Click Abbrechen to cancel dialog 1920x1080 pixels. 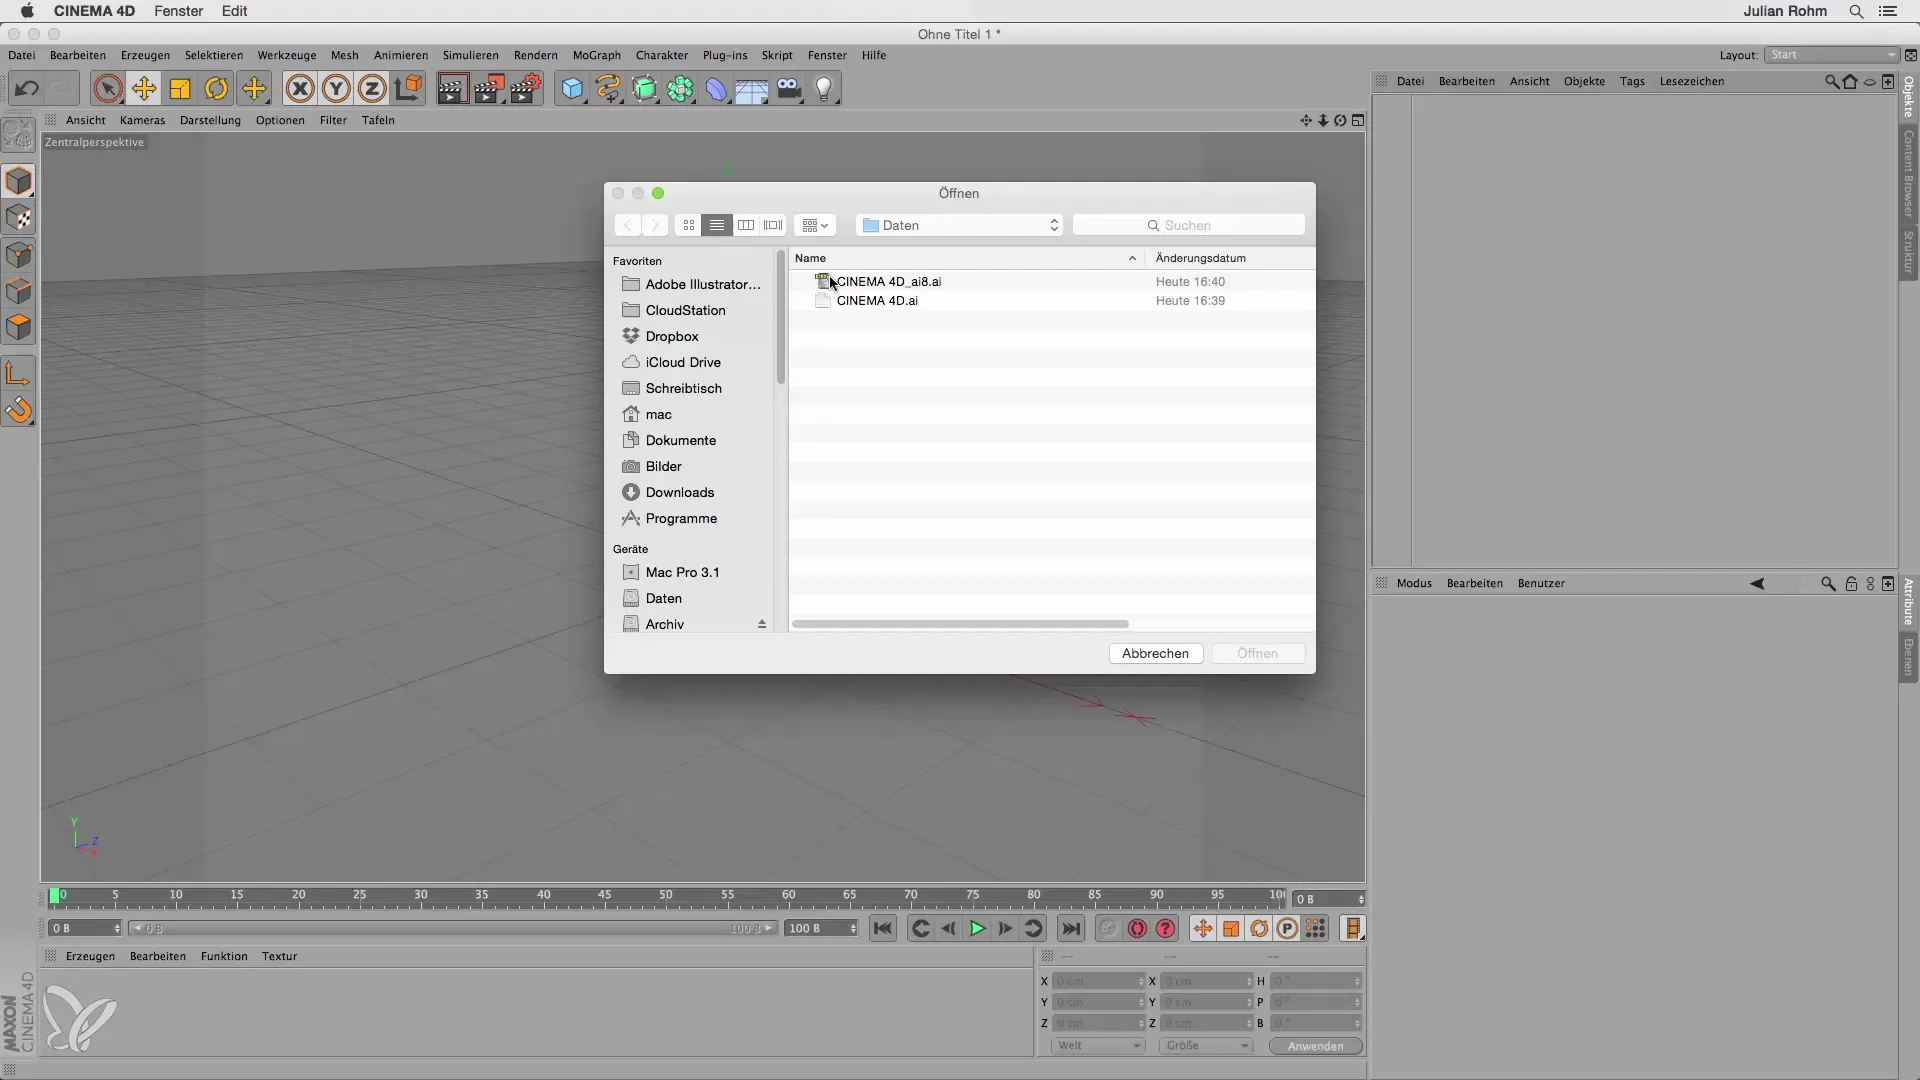coord(1155,653)
